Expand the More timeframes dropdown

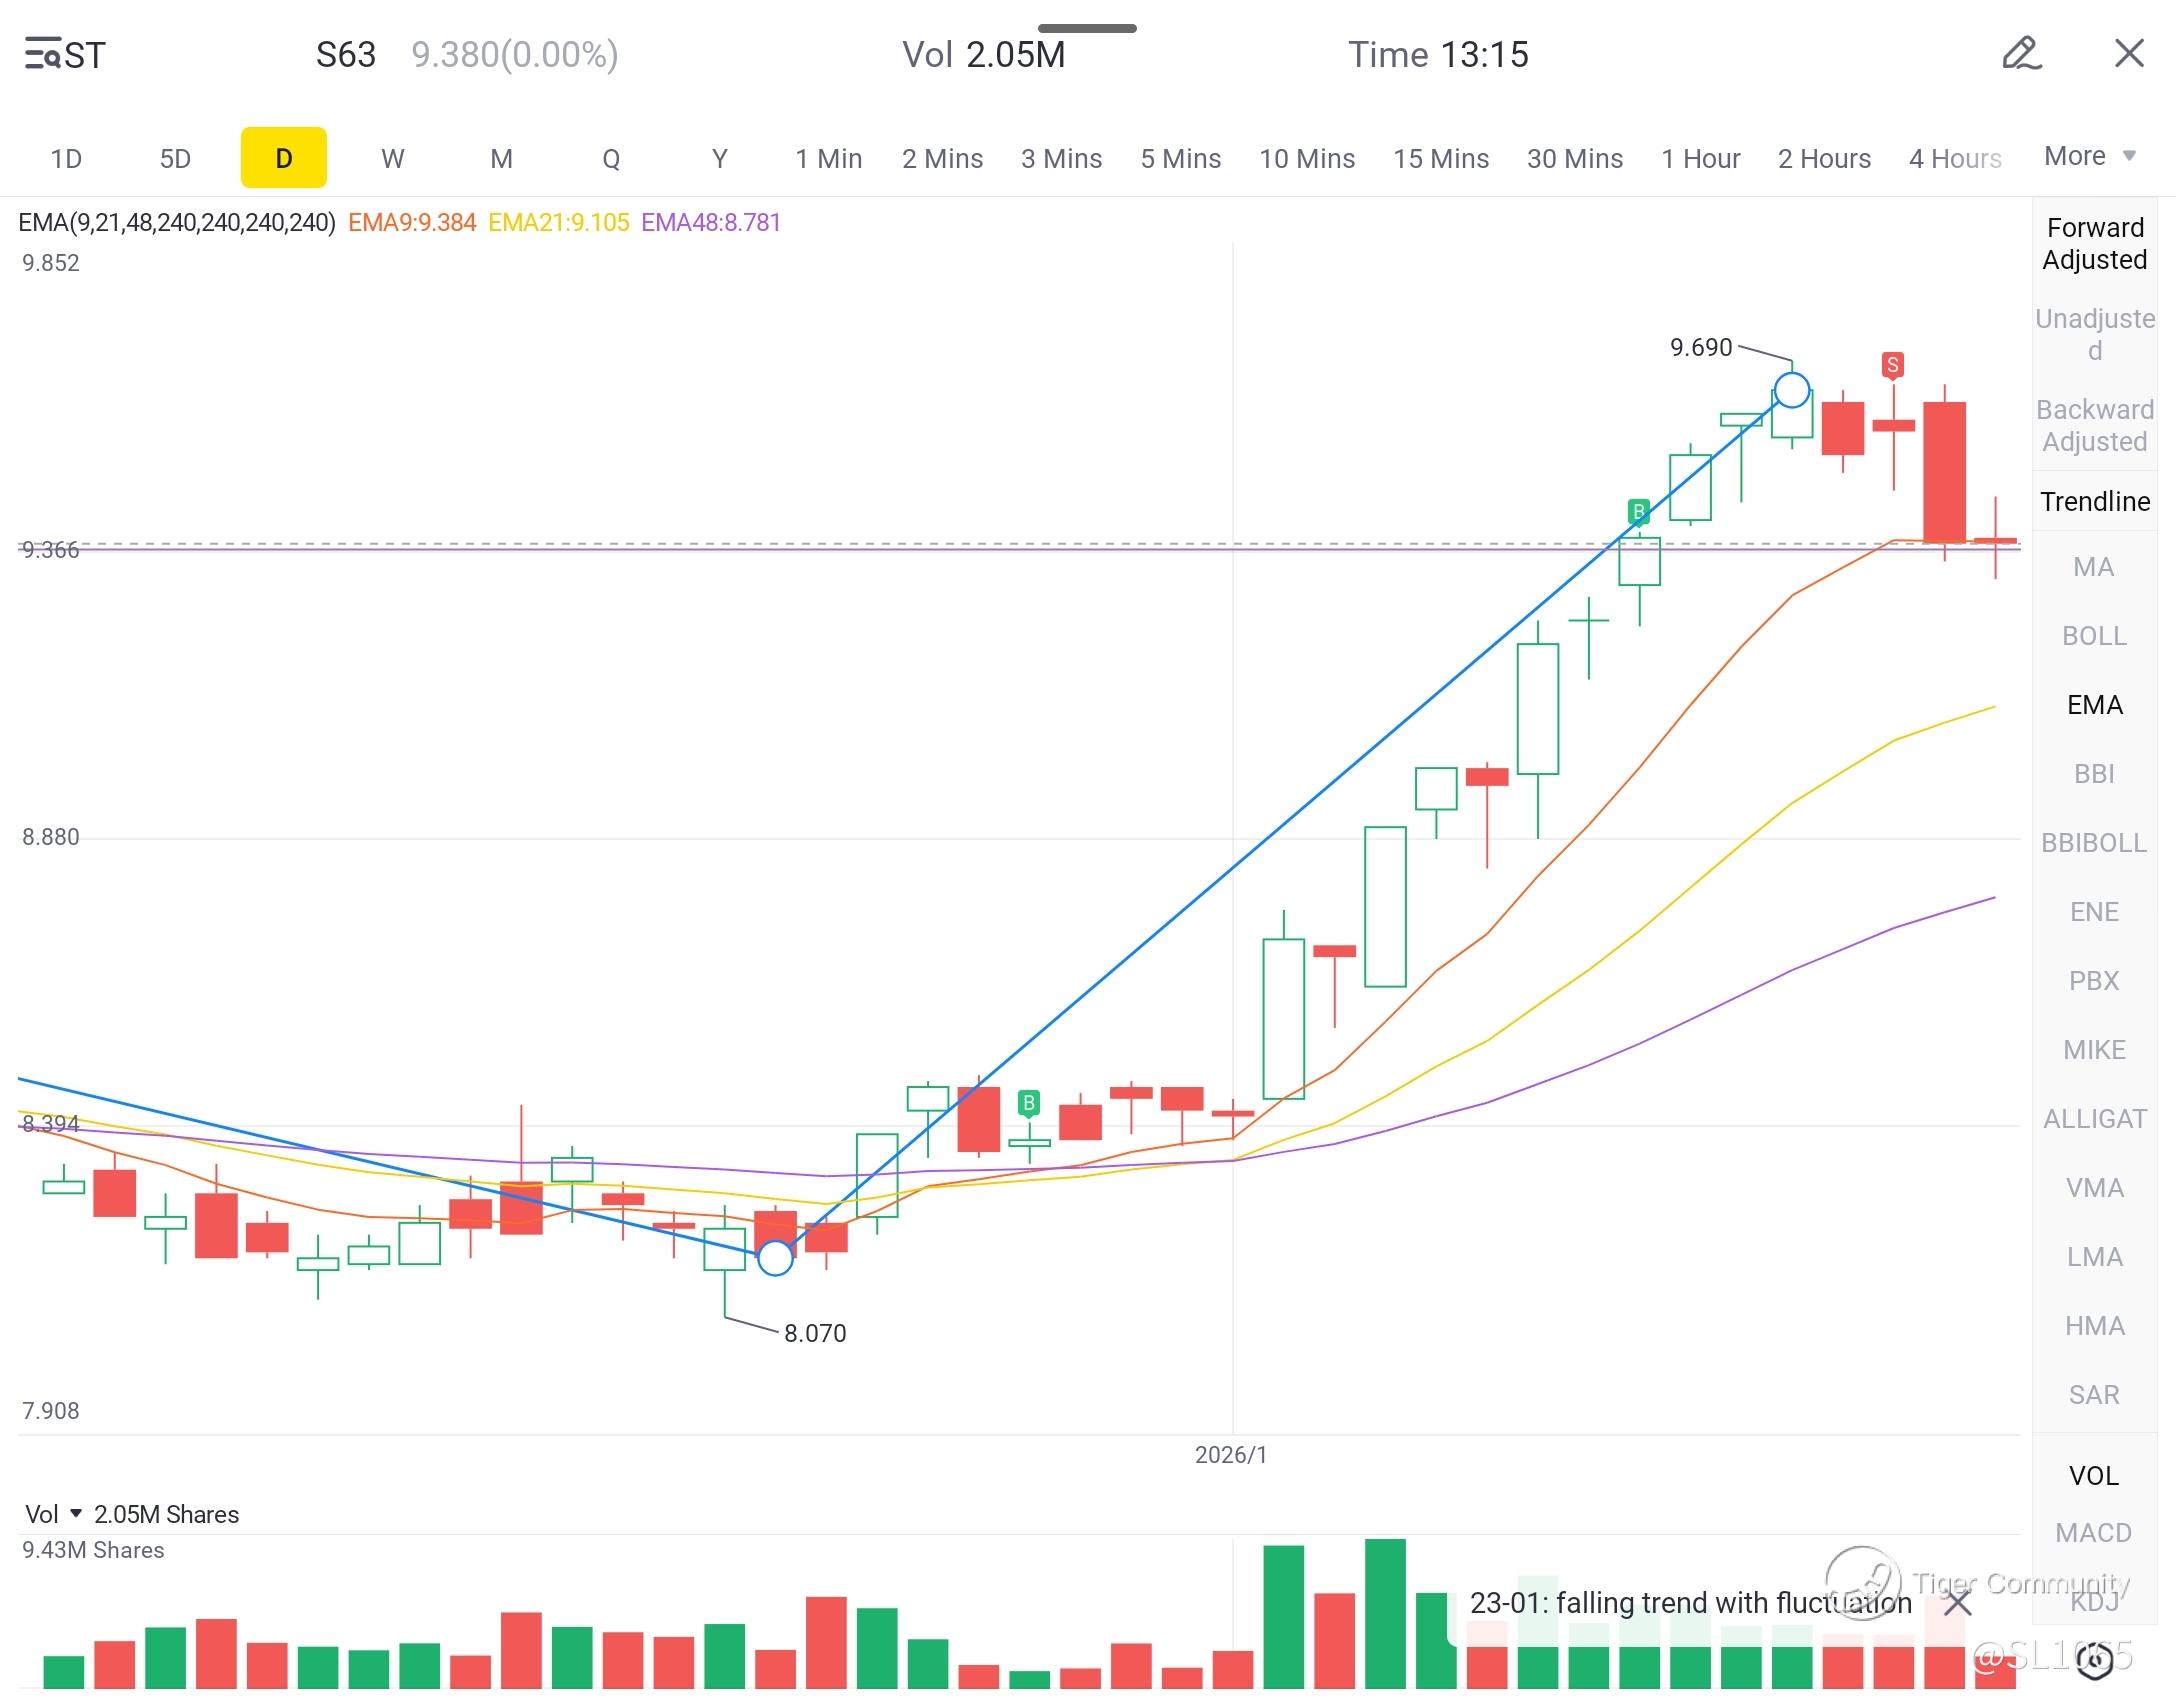coord(2089,156)
